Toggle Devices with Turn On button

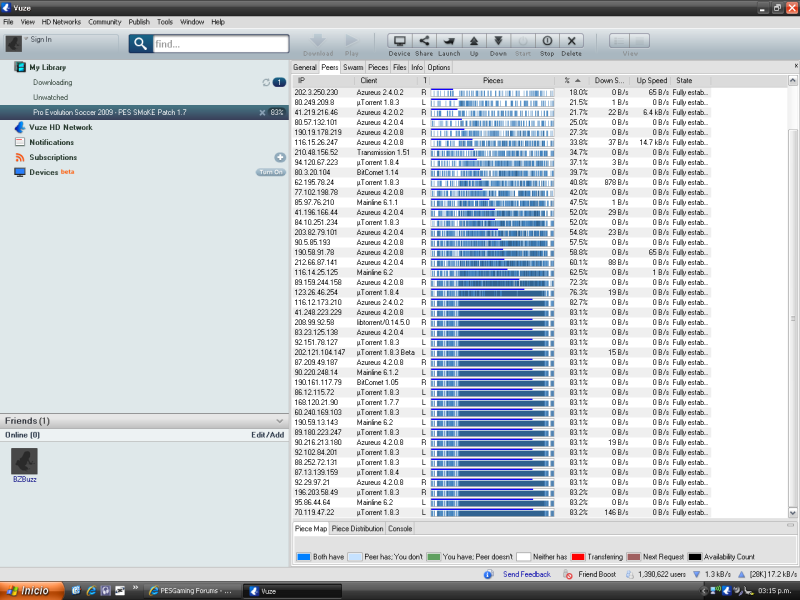click(270, 172)
